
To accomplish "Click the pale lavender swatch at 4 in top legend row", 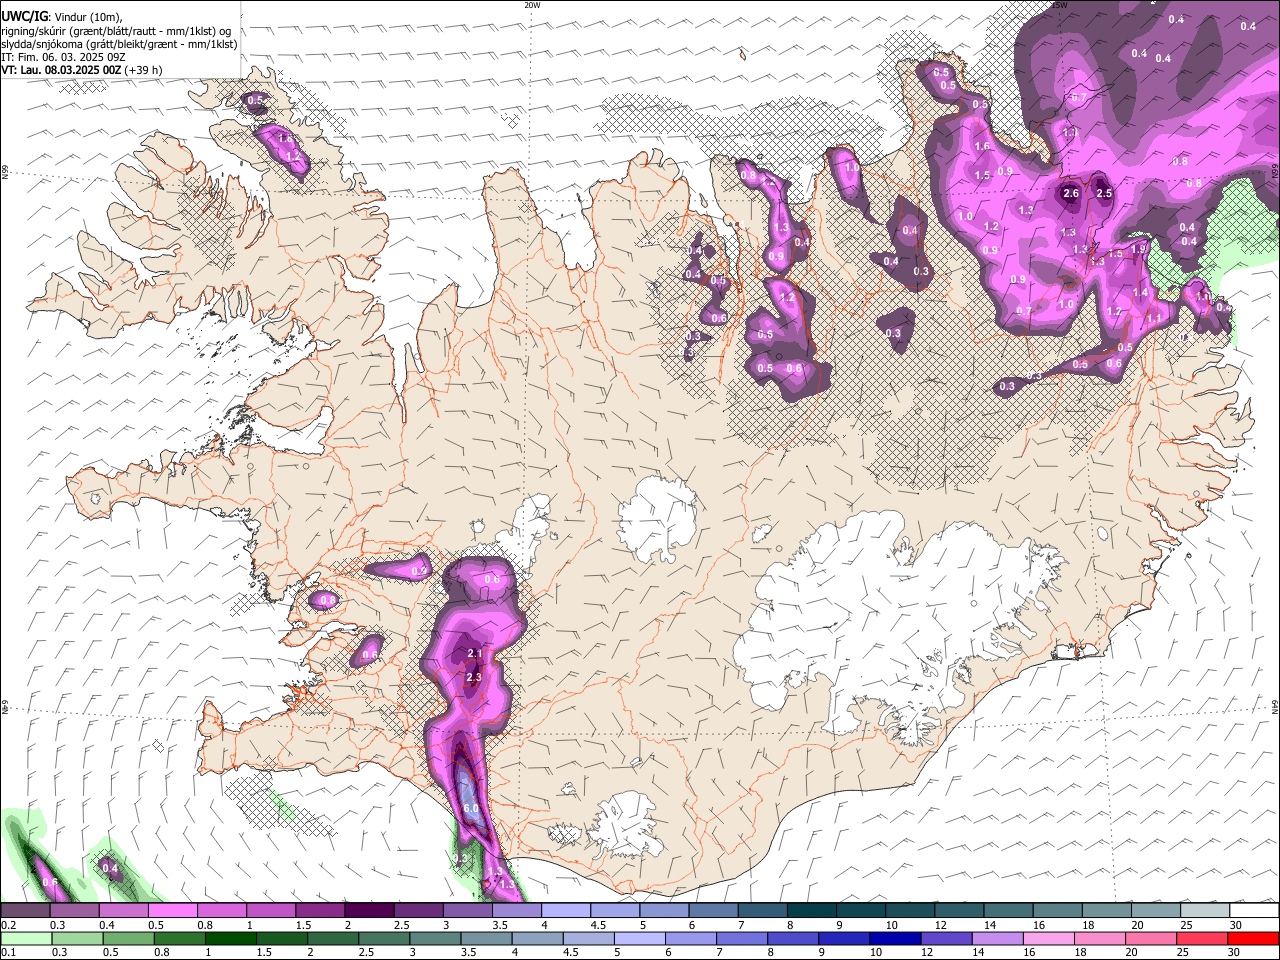I will (567, 911).
